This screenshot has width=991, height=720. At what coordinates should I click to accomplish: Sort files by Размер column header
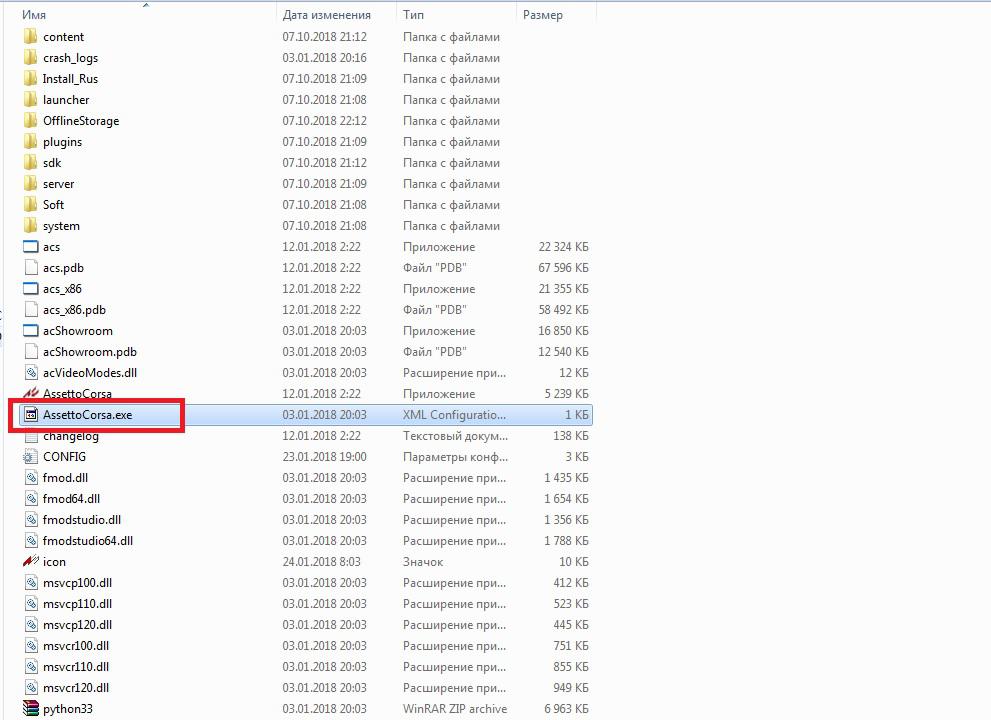tap(542, 15)
